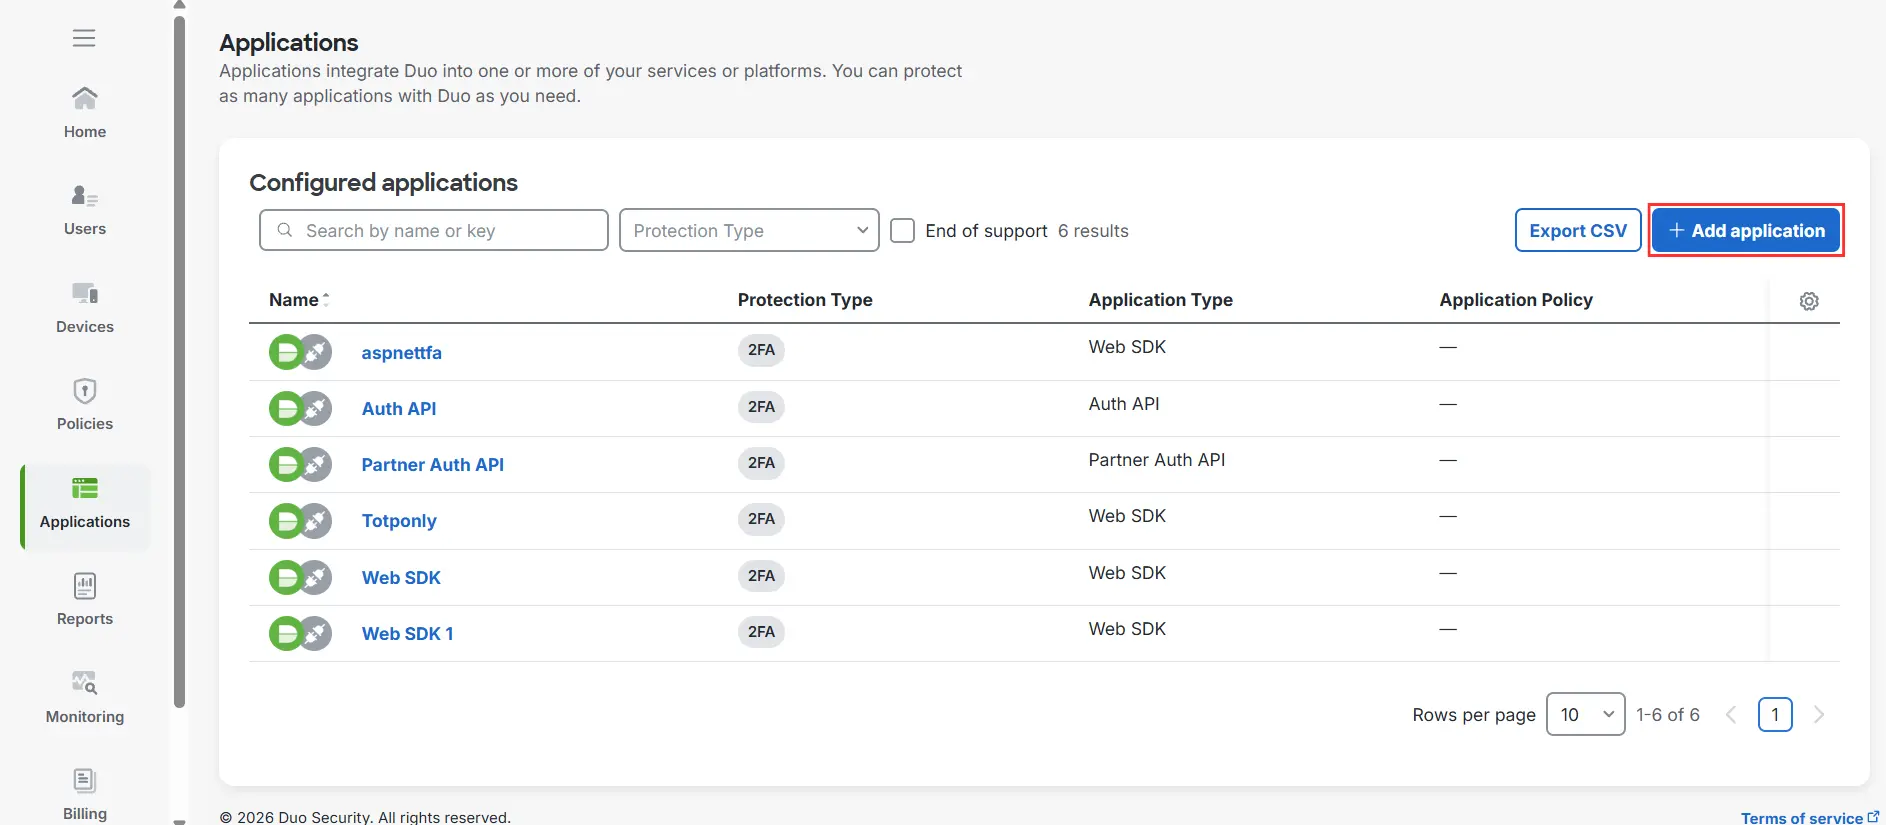This screenshot has height=825, width=1886.
Task: Open table column settings gear
Action: [x=1809, y=301]
